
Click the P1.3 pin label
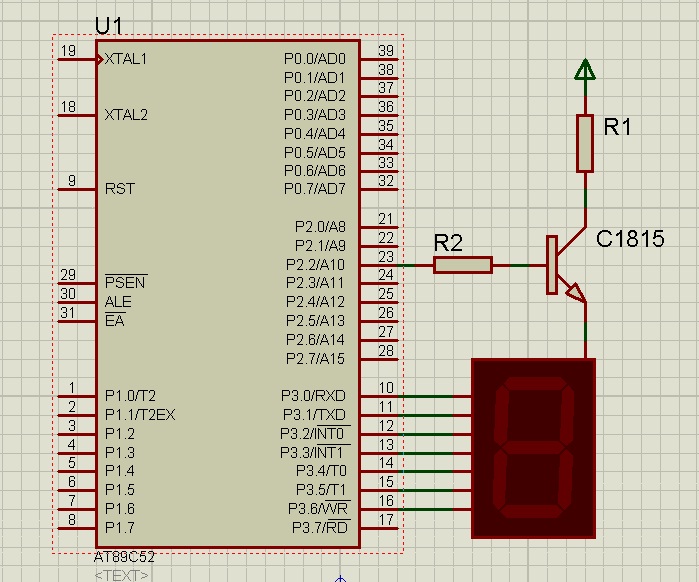[x=119, y=453]
